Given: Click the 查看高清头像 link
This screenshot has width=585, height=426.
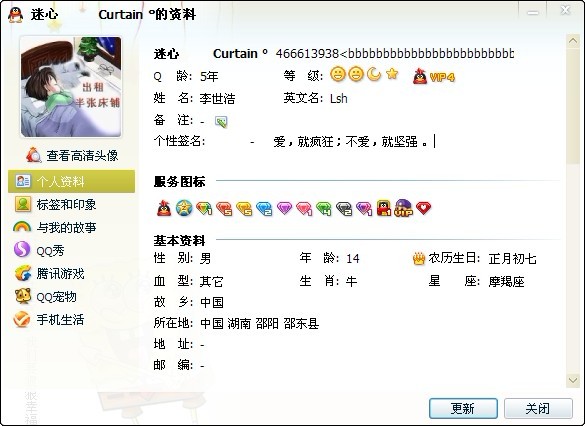Looking at the screenshot, I should 82,156.
